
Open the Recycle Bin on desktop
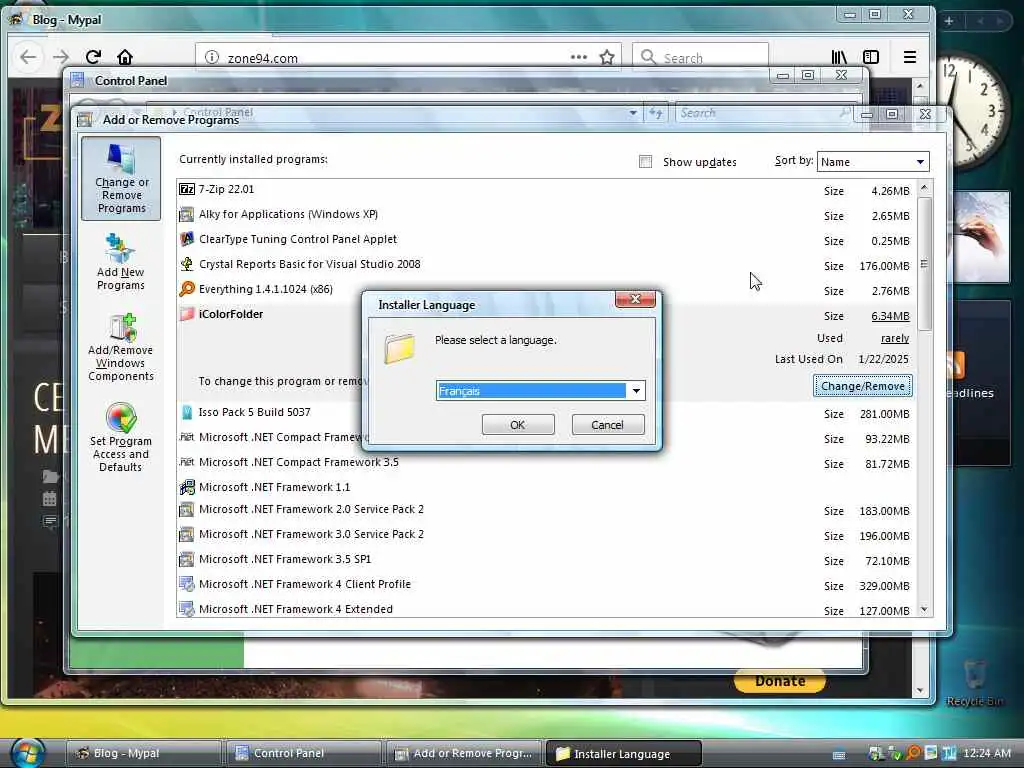pos(974,682)
